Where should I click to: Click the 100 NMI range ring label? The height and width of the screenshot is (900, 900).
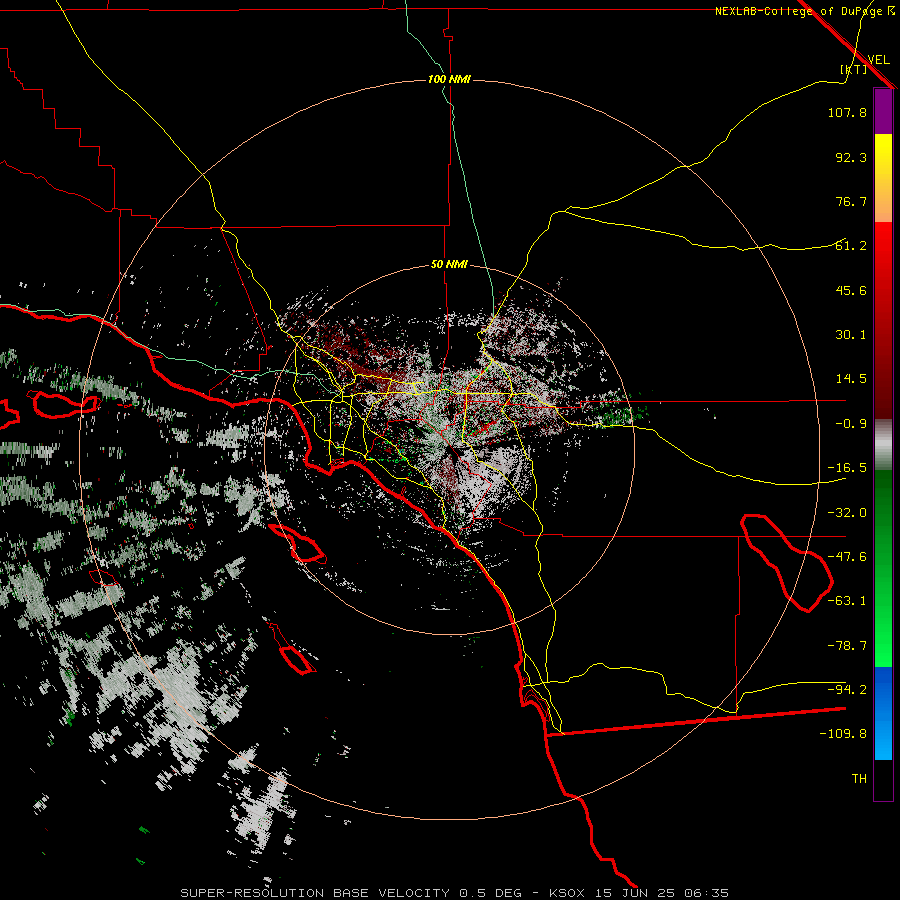click(x=449, y=79)
